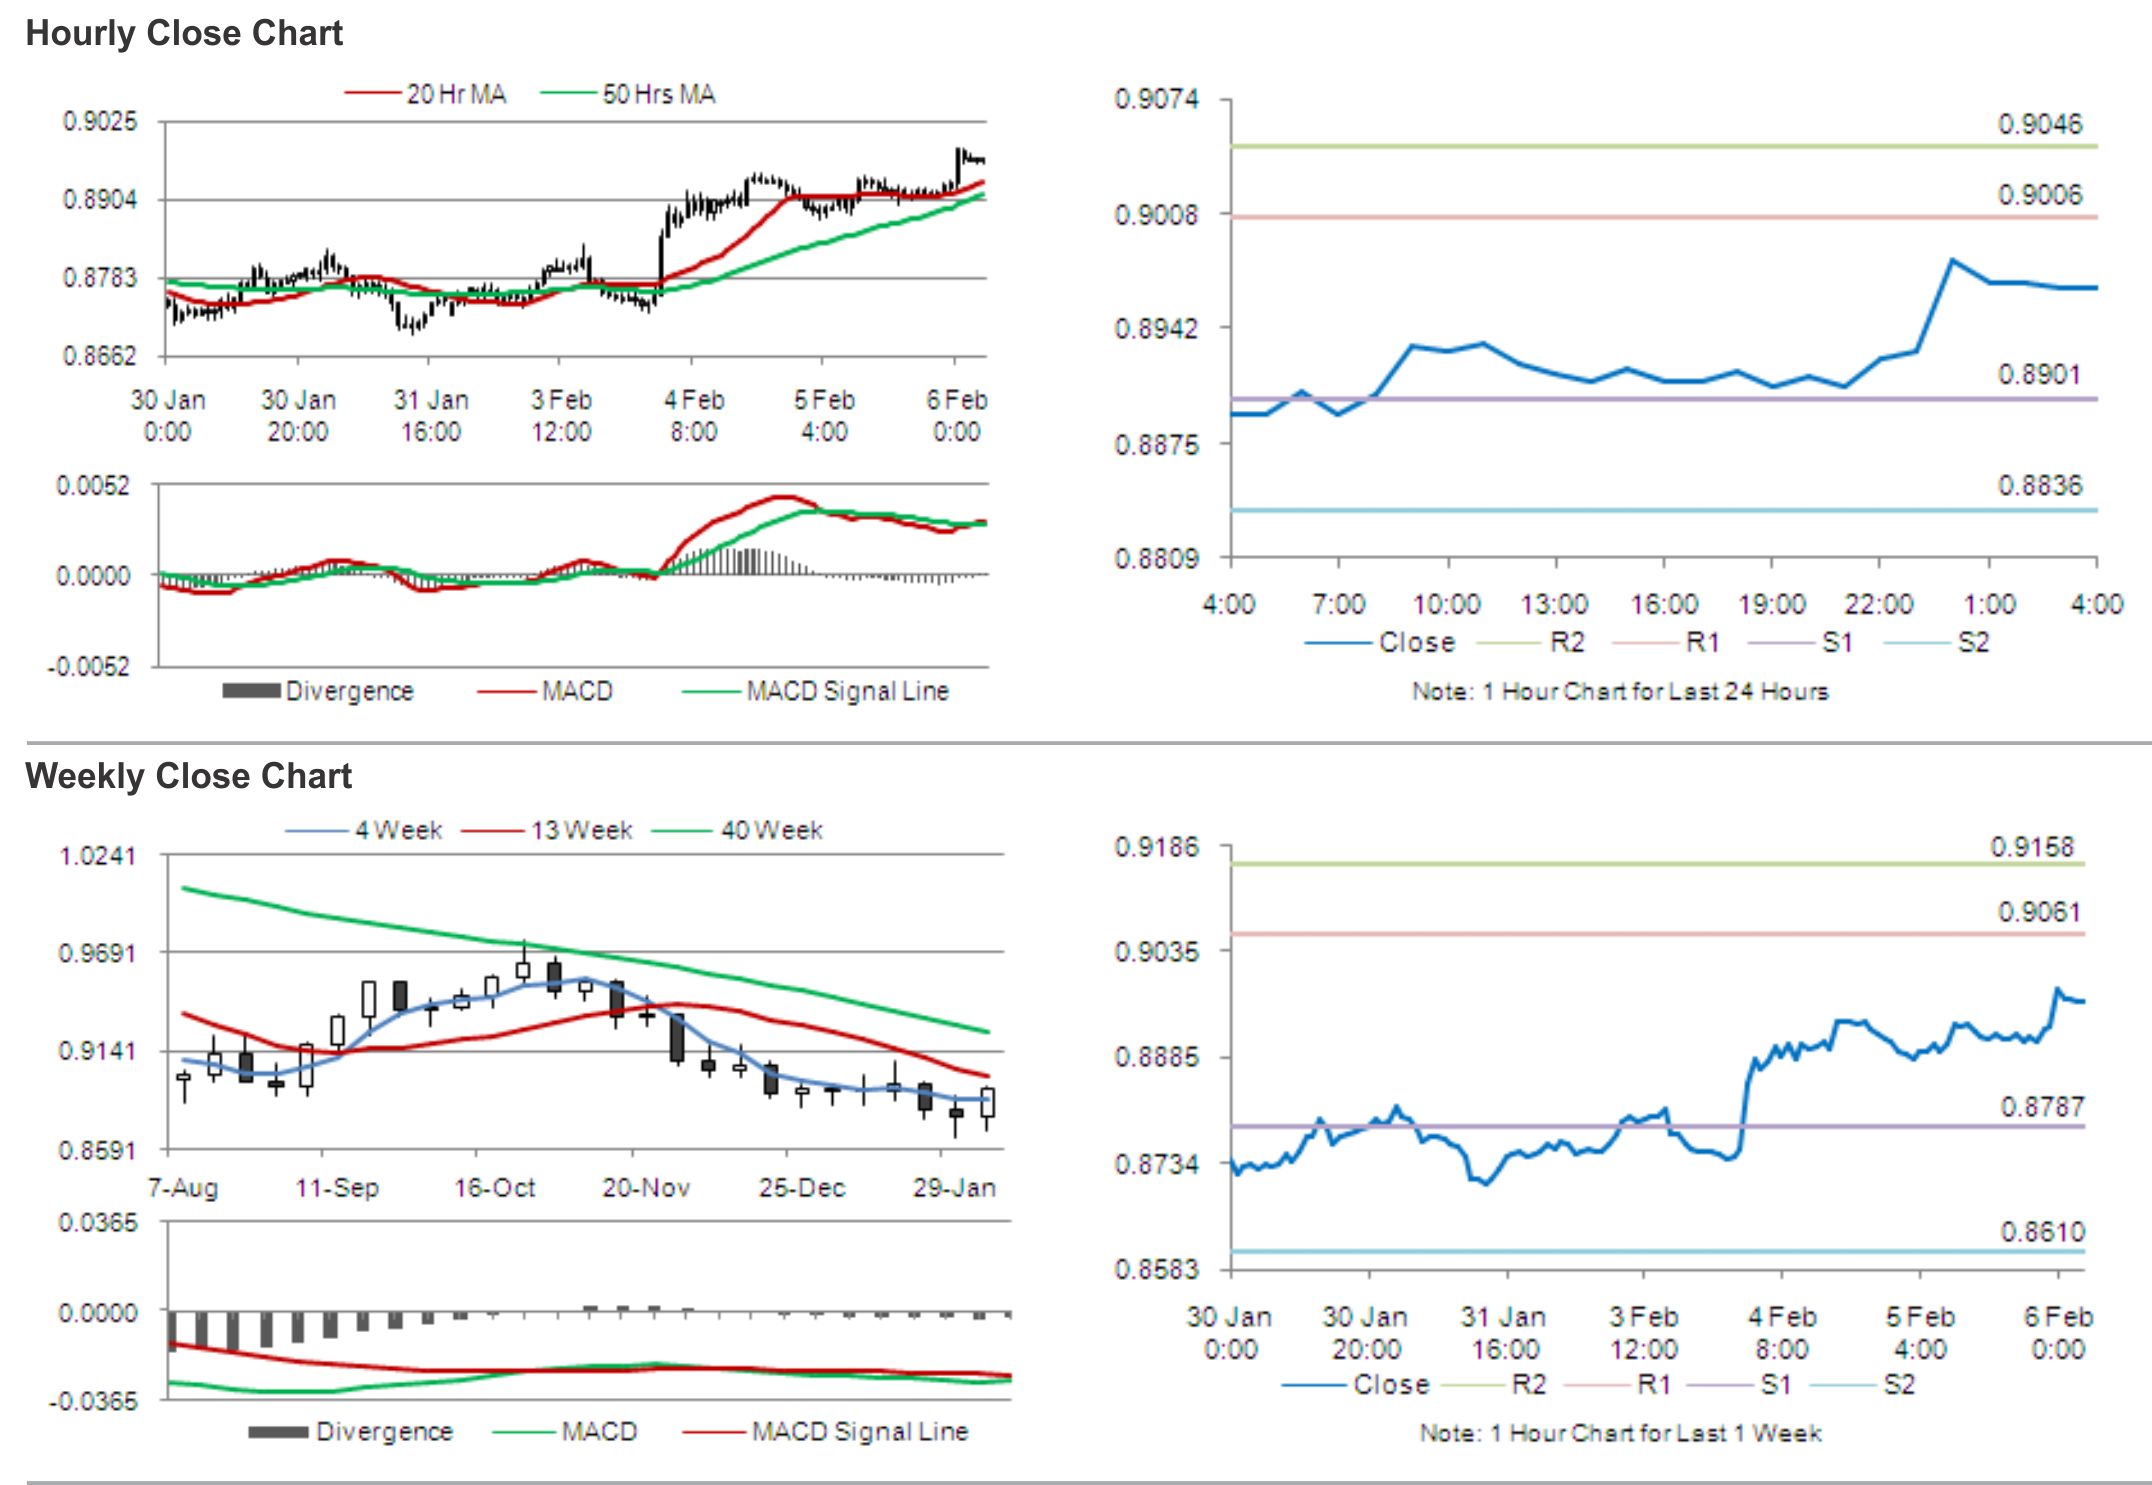The height and width of the screenshot is (1485, 2152).
Task: Click the 16-Oct date label
Action: [x=494, y=1188]
